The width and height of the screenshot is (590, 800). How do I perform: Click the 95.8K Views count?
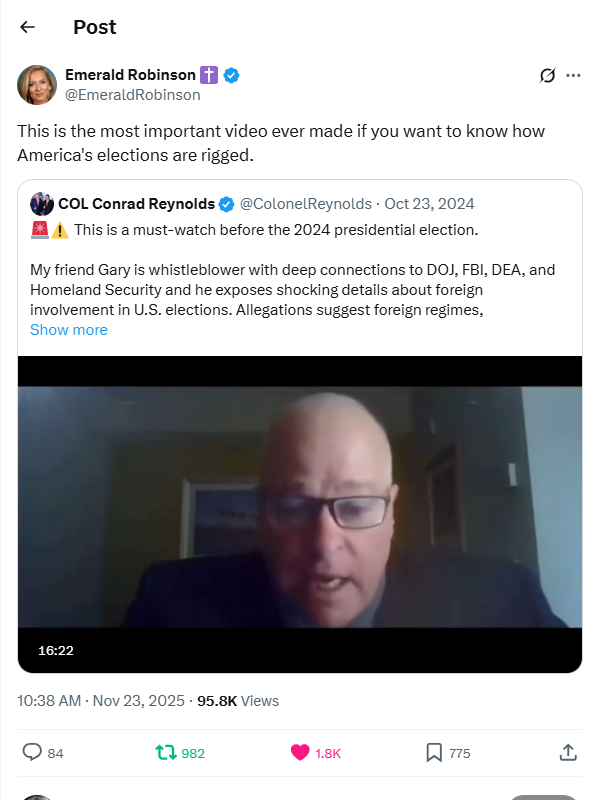pos(238,701)
